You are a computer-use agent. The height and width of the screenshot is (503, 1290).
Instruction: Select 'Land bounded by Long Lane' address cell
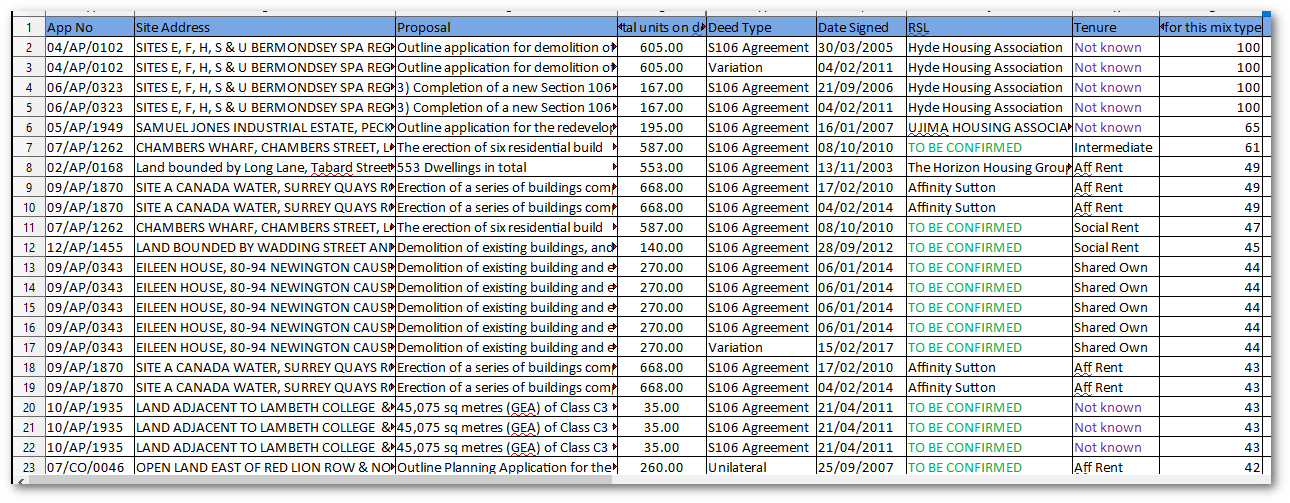click(x=264, y=168)
